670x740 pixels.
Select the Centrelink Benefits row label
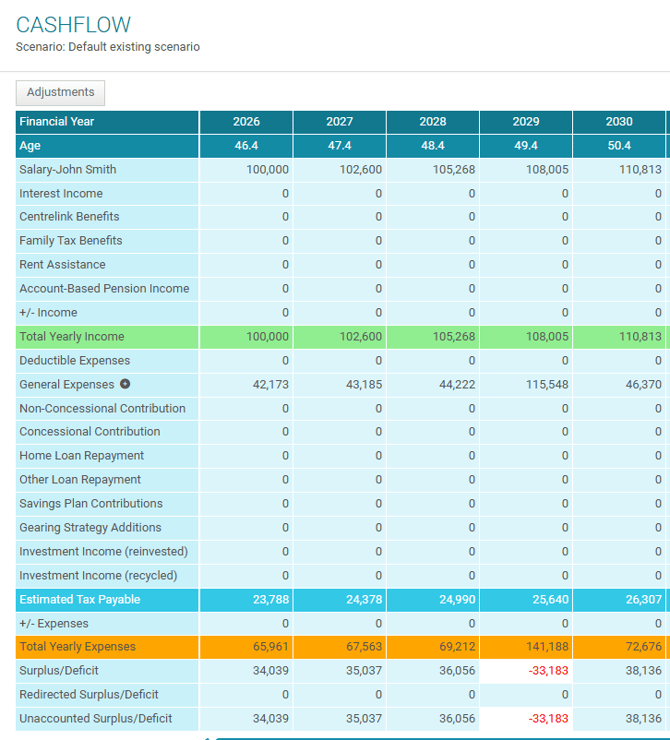(x=69, y=217)
